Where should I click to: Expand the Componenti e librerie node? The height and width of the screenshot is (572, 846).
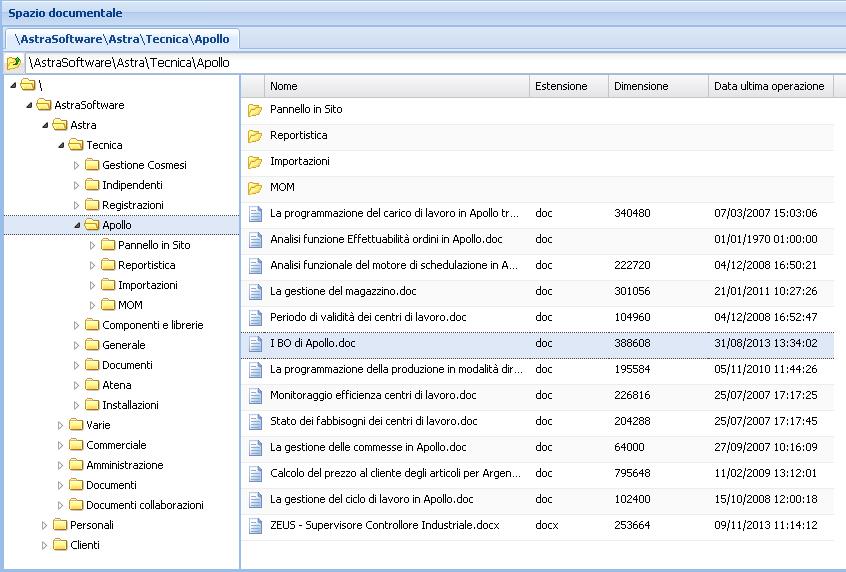pos(76,325)
